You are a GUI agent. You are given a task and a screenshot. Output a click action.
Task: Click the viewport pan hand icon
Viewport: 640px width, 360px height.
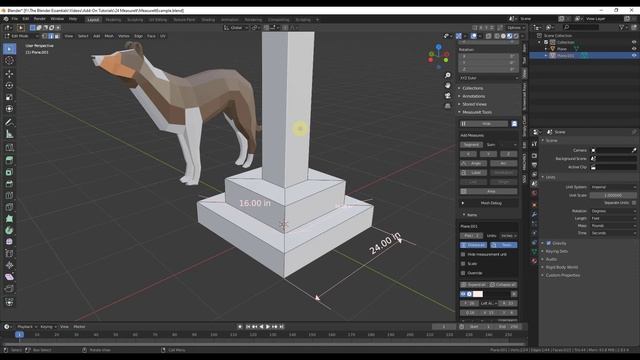click(x=448, y=85)
